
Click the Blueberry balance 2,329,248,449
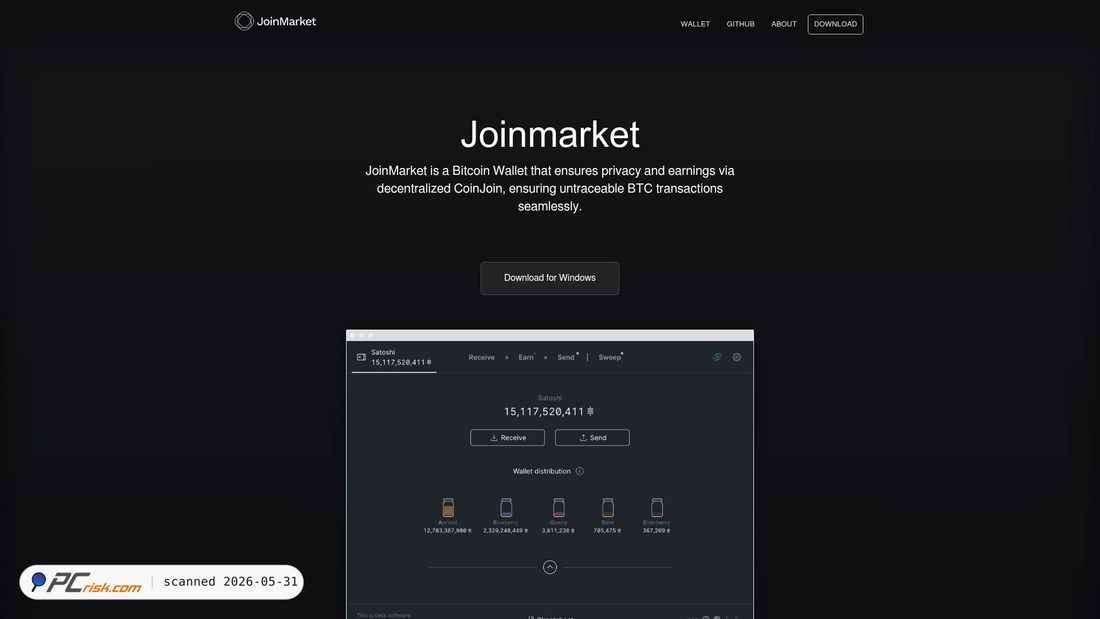point(506,531)
